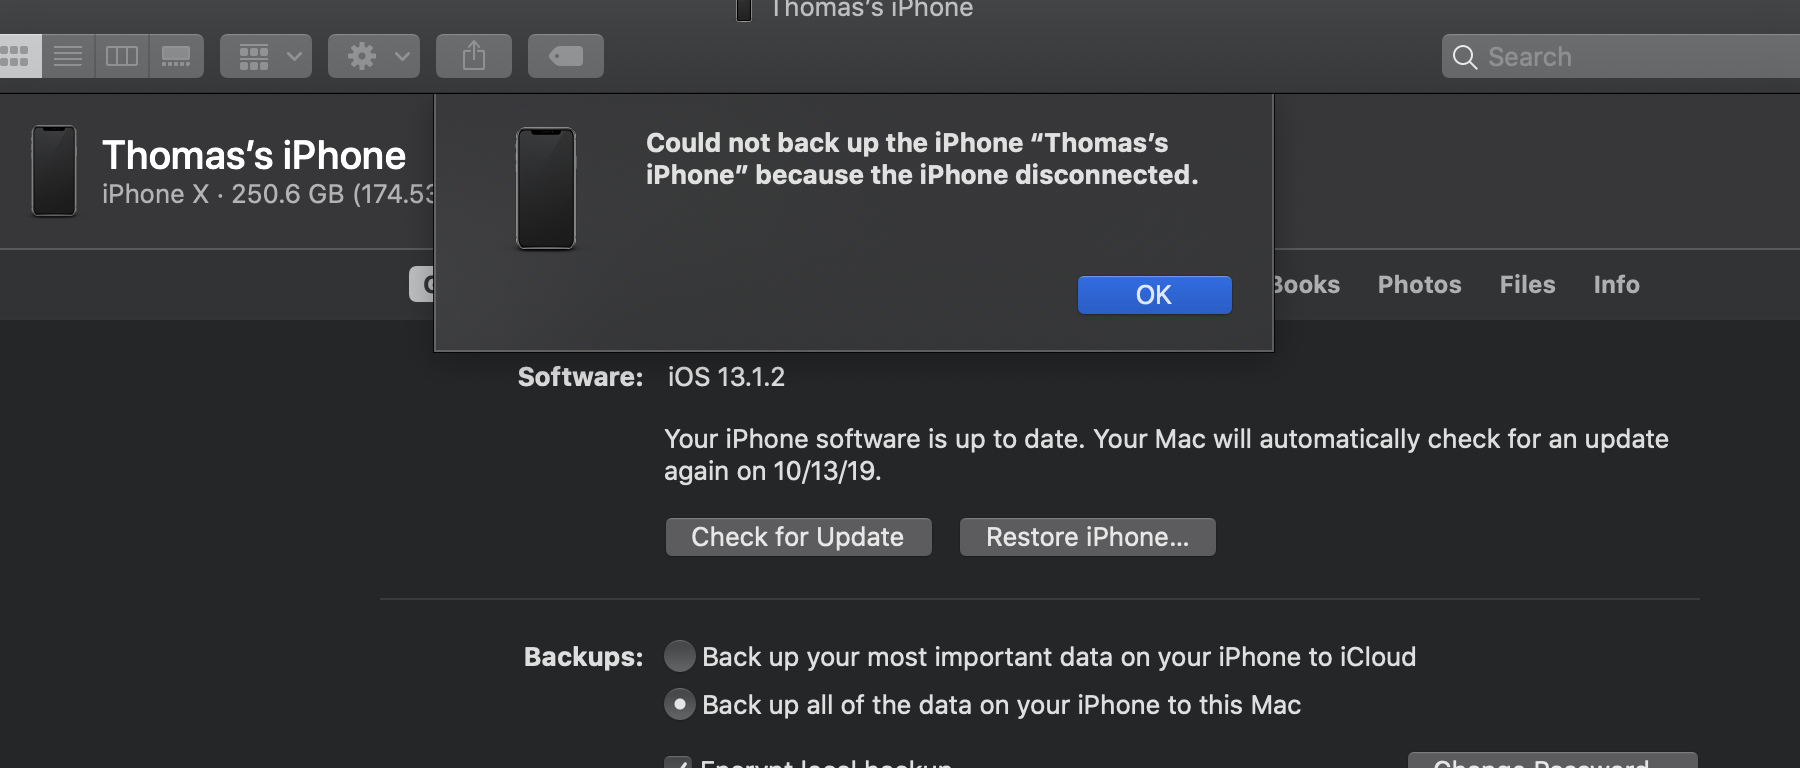
Task: Click Restore iPhone button
Action: point(1087,537)
